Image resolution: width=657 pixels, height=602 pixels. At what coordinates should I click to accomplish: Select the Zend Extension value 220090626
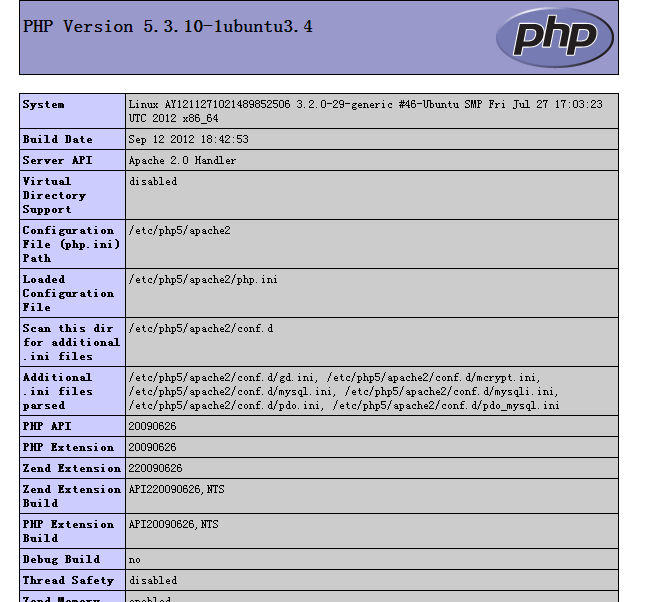pyautogui.click(x=155, y=468)
